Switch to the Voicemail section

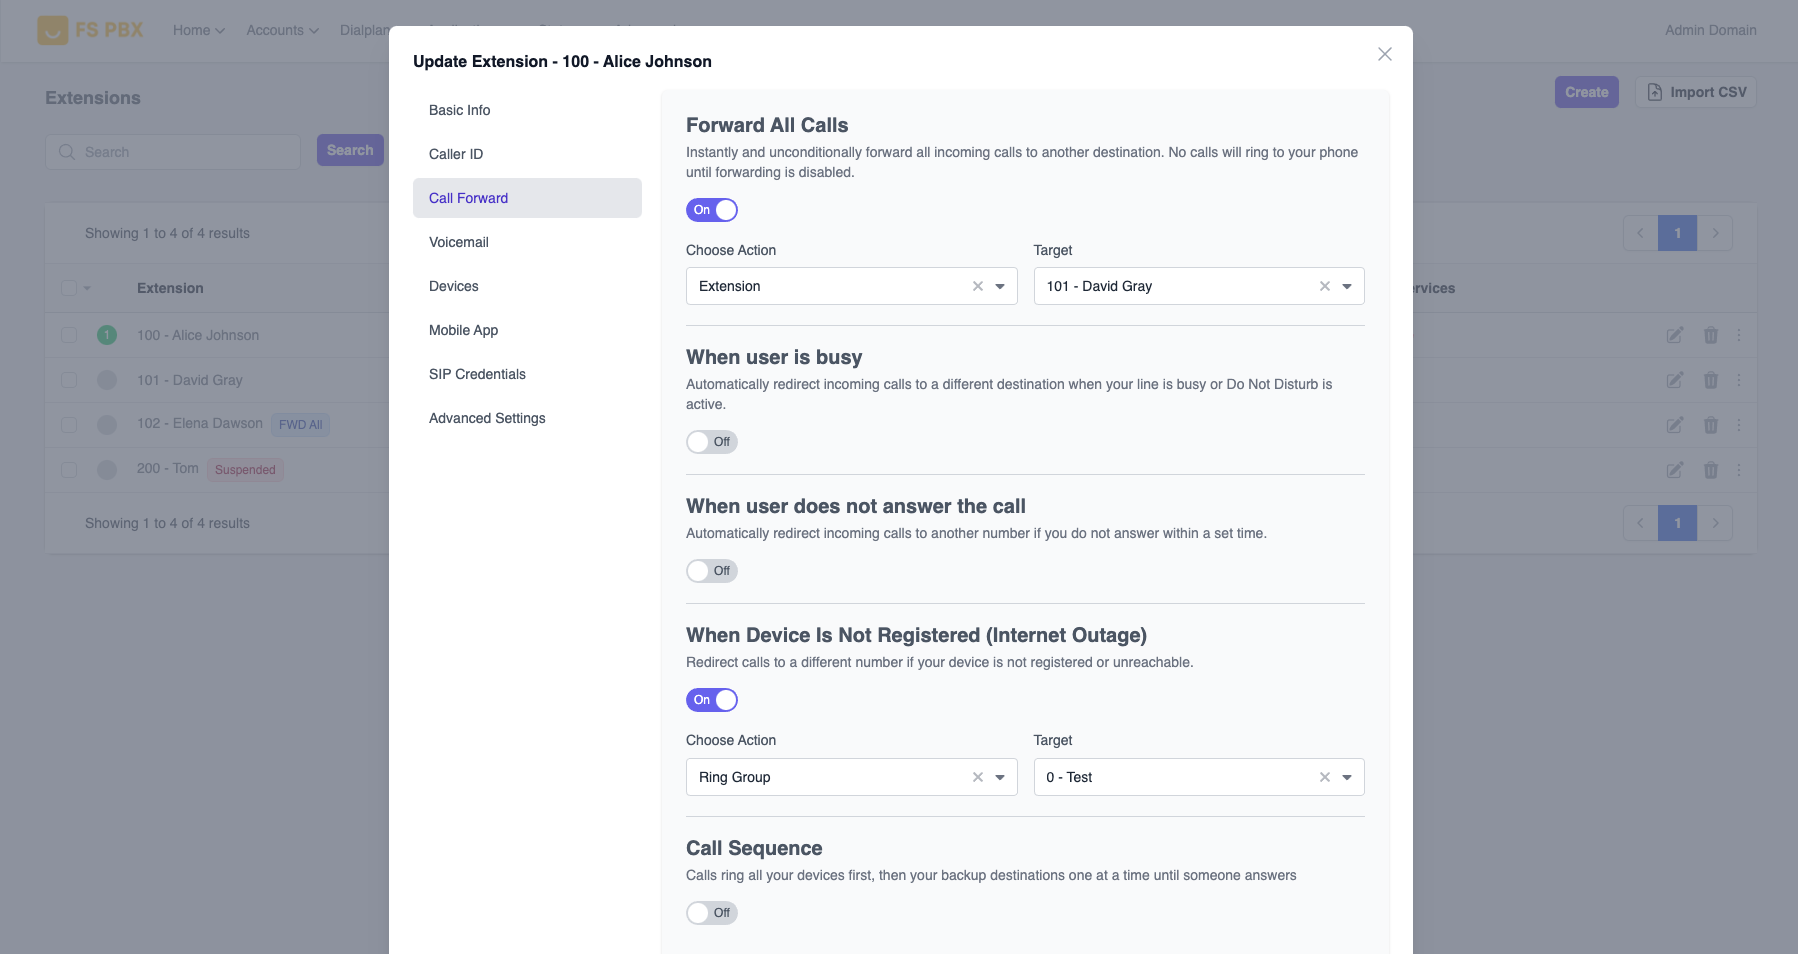(x=459, y=242)
